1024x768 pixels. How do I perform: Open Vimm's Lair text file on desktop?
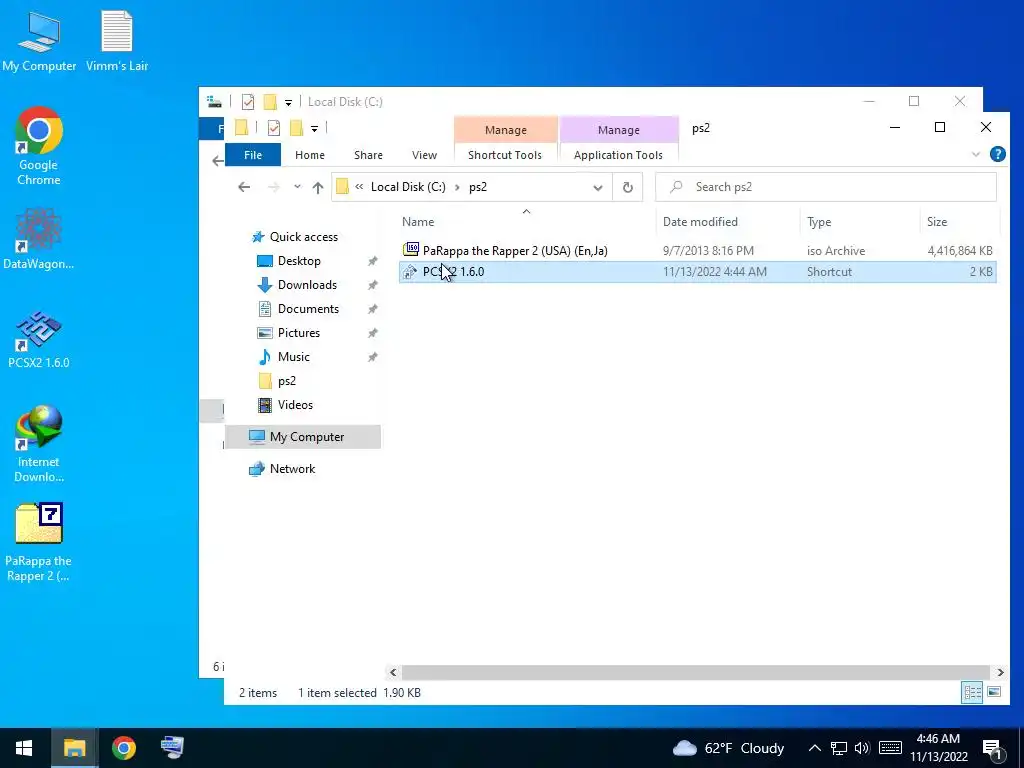[117, 40]
